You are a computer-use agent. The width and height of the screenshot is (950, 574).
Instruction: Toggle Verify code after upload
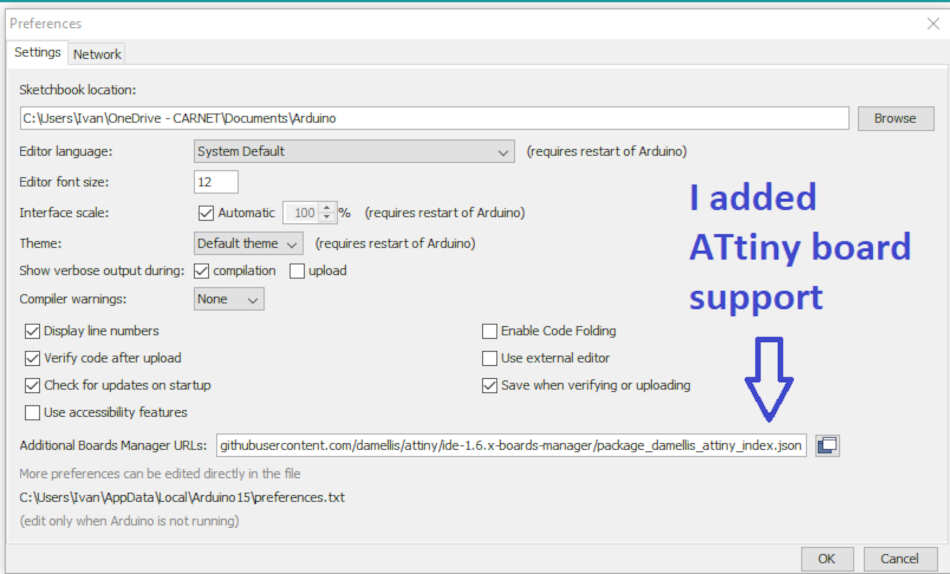(x=32, y=358)
